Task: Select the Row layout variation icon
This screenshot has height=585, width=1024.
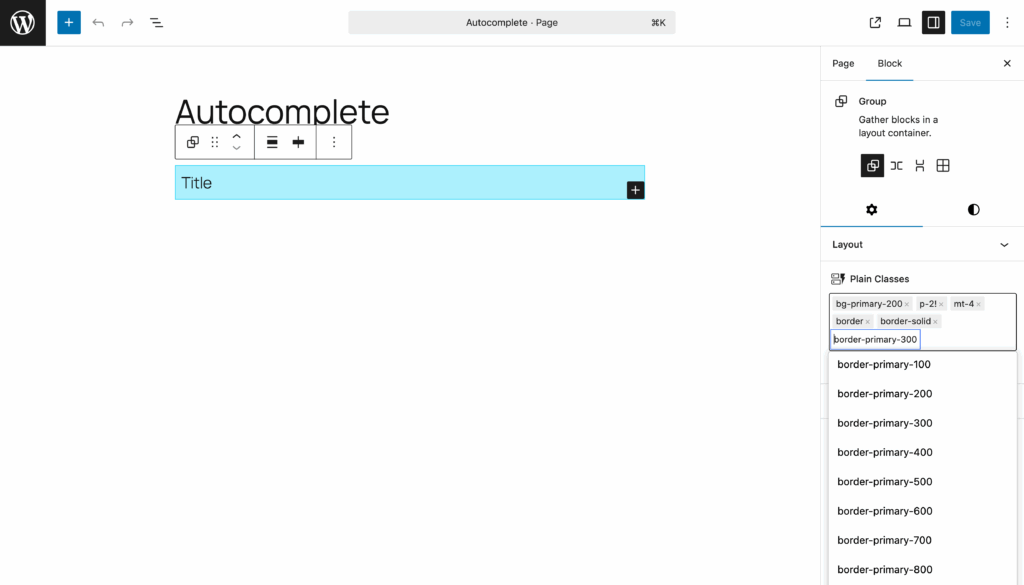Action: 896,166
